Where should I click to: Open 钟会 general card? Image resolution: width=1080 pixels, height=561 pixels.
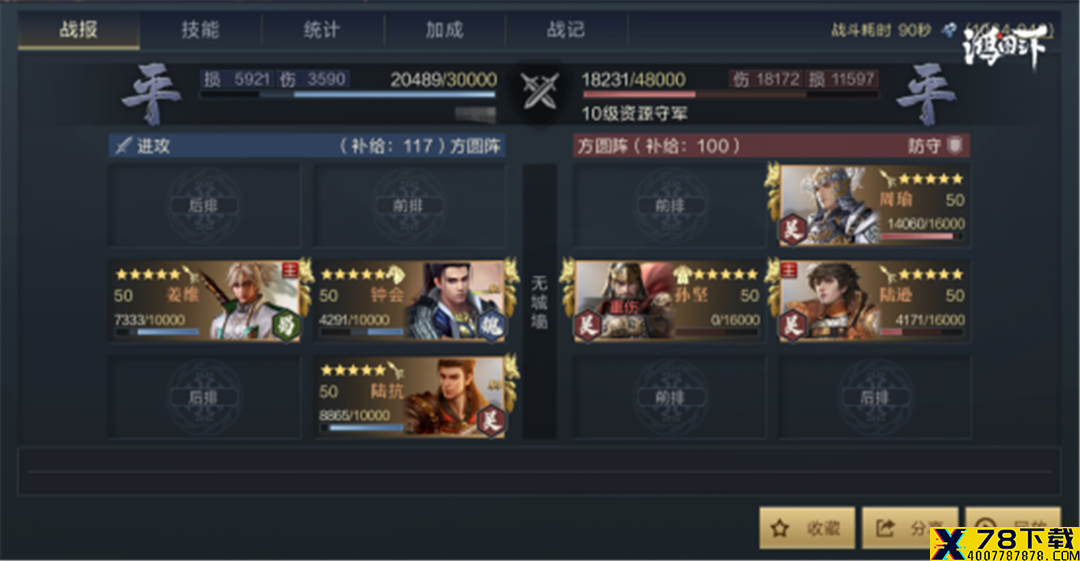coord(411,300)
